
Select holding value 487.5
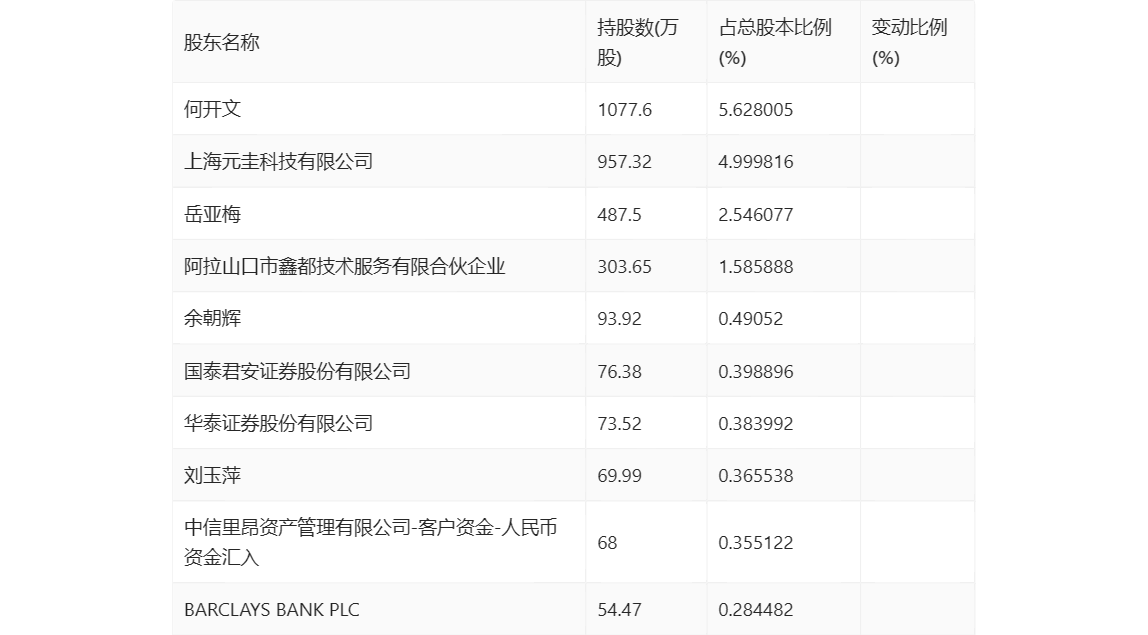click(619, 215)
